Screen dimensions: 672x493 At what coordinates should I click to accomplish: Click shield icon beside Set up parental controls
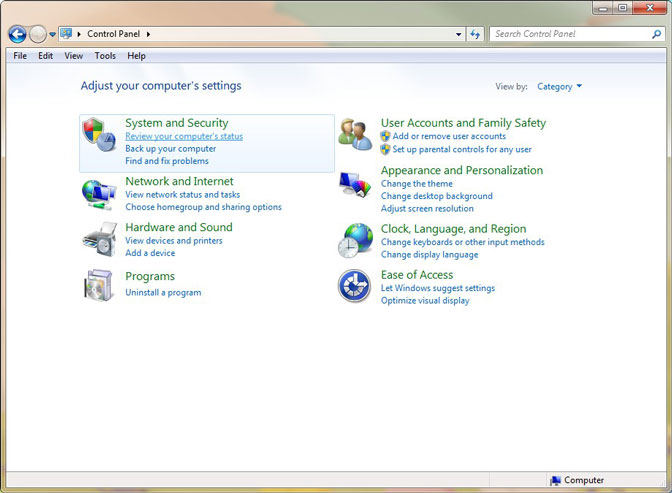point(385,149)
